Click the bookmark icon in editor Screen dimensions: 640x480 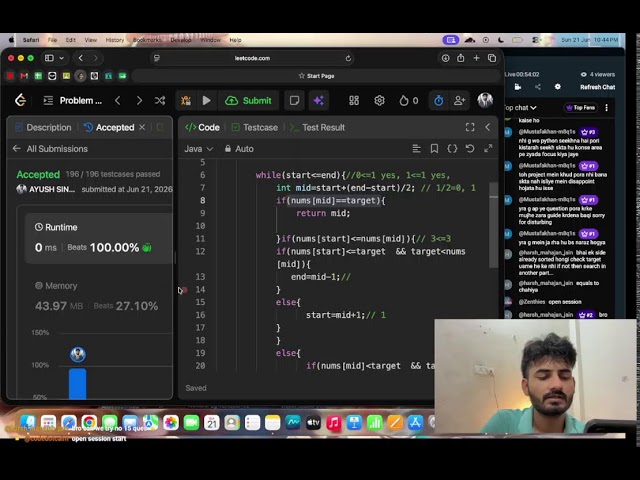click(x=434, y=149)
